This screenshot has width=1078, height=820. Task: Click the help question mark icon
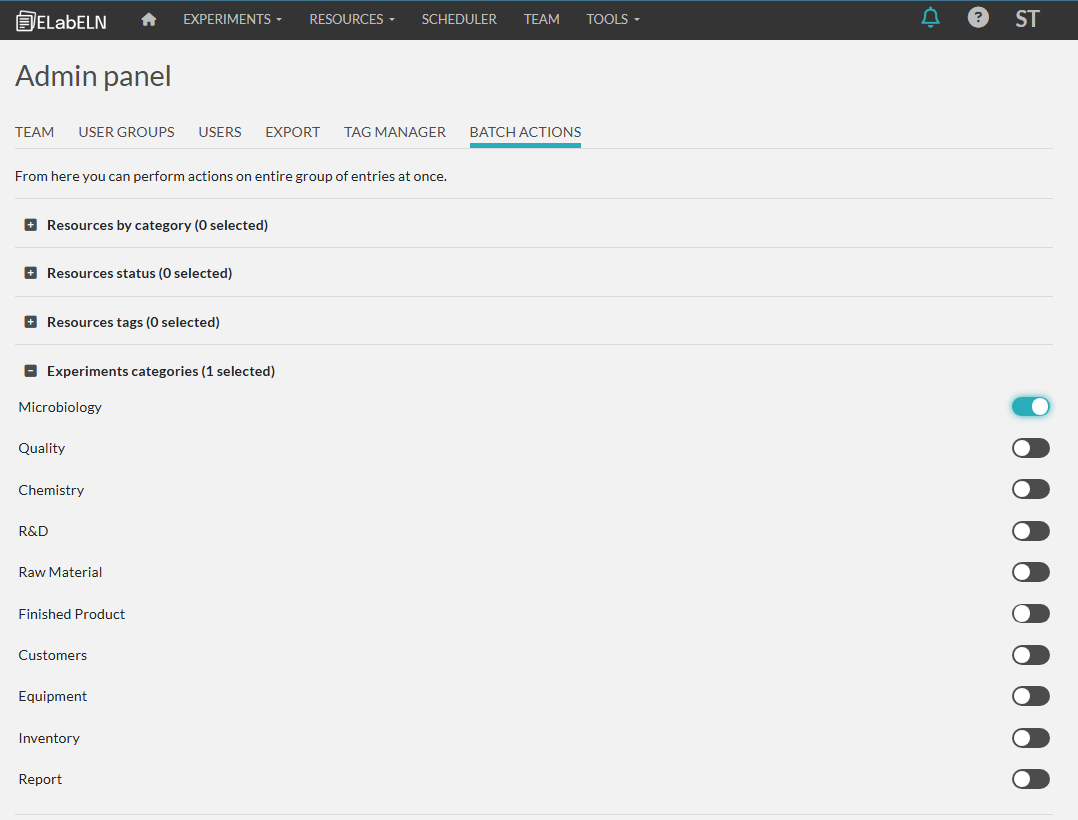click(978, 18)
